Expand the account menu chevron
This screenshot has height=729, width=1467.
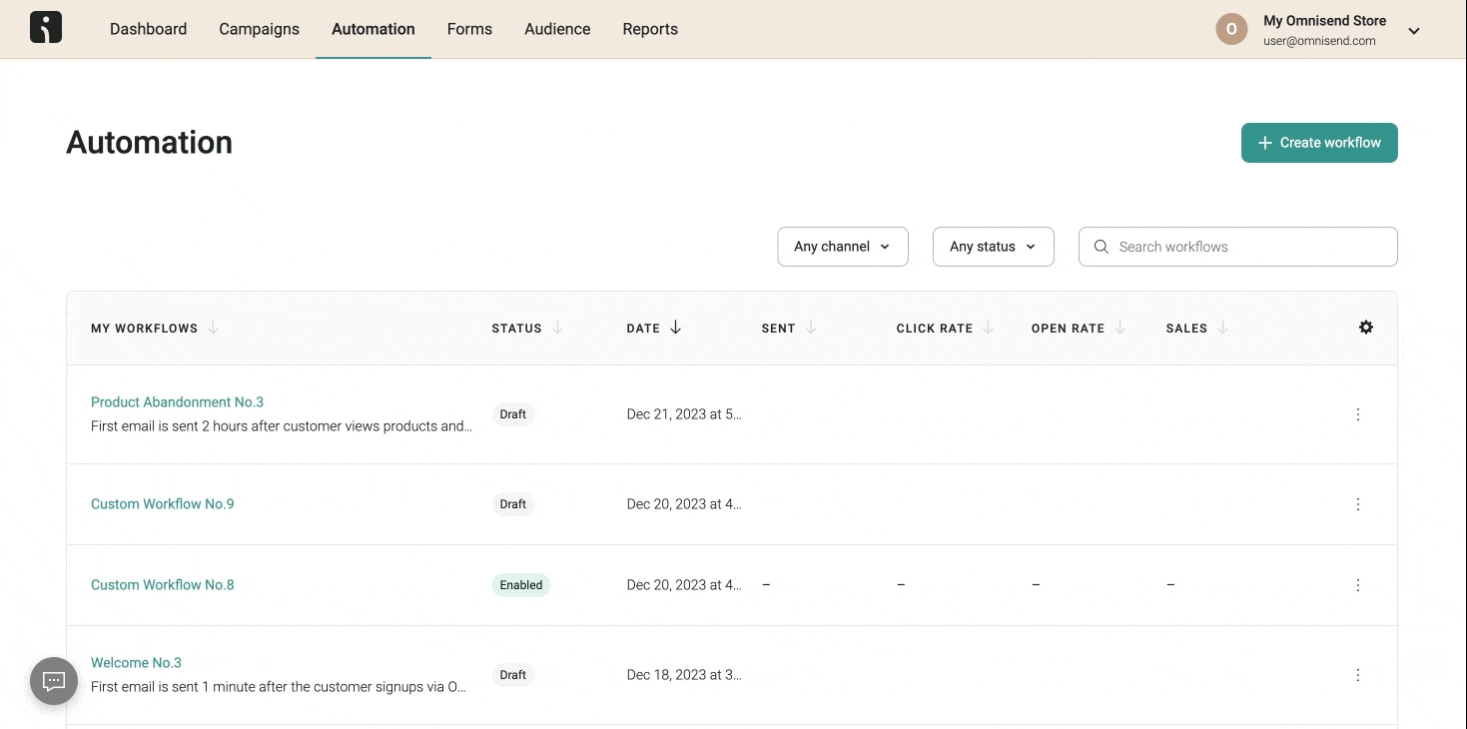point(1414,30)
